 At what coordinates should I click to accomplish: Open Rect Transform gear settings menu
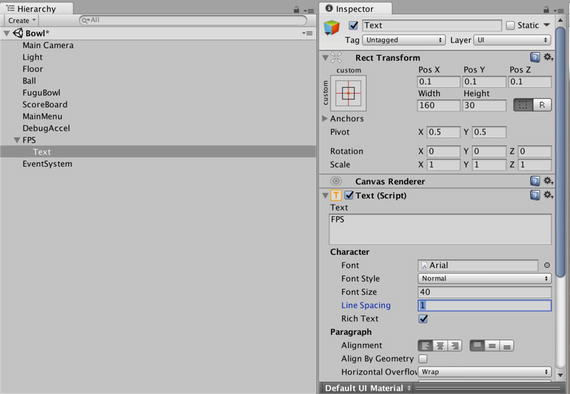pyautogui.click(x=548, y=57)
